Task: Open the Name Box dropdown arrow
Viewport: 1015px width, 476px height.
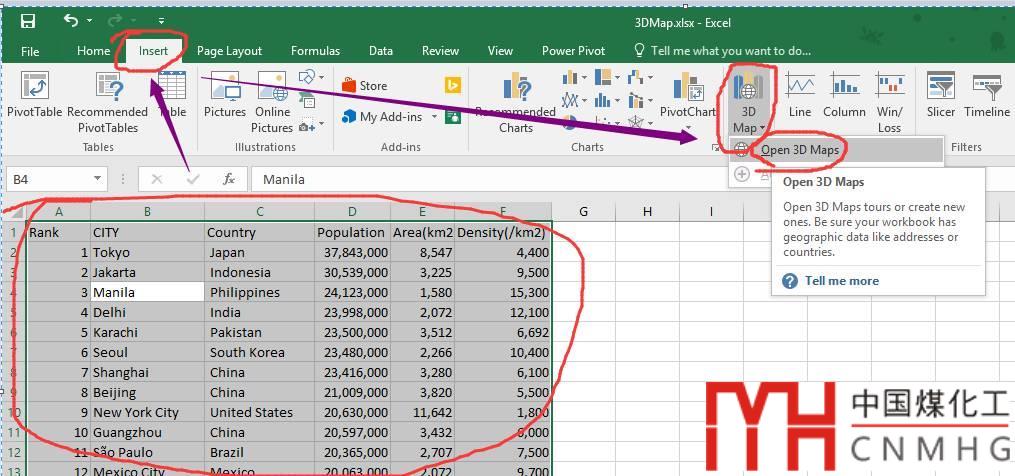Action: tap(97, 179)
